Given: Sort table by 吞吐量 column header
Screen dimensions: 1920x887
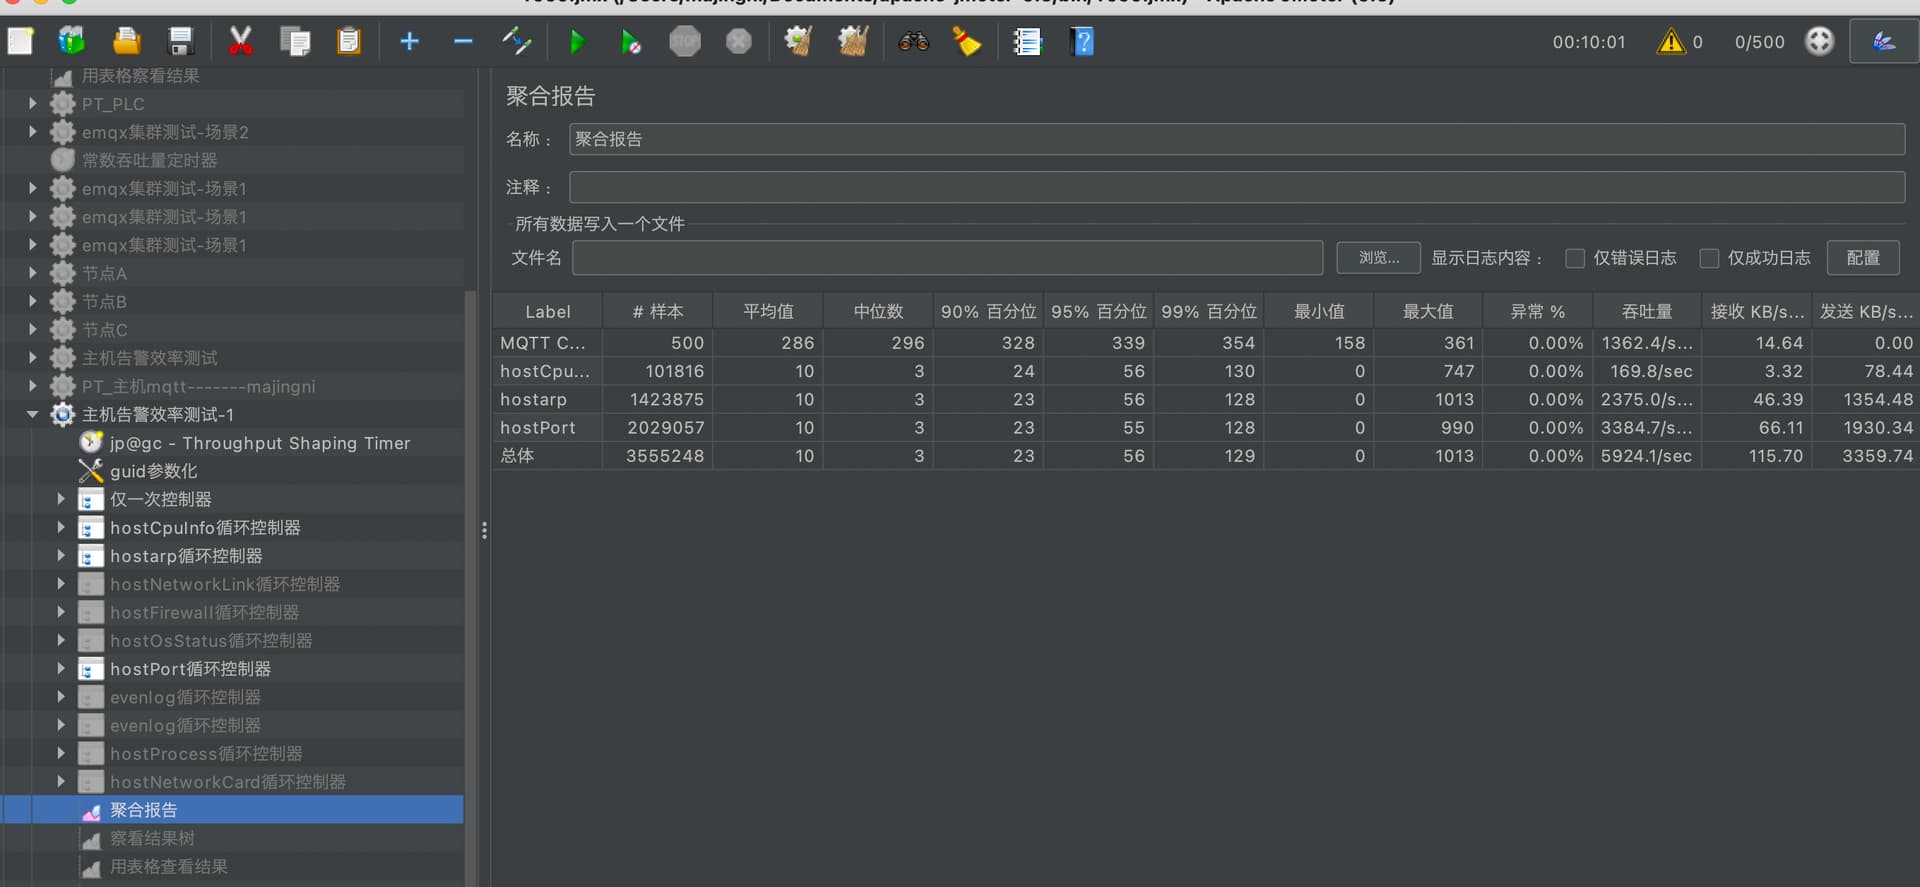Looking at the screenshot, I should click(x=1646, y=312).
